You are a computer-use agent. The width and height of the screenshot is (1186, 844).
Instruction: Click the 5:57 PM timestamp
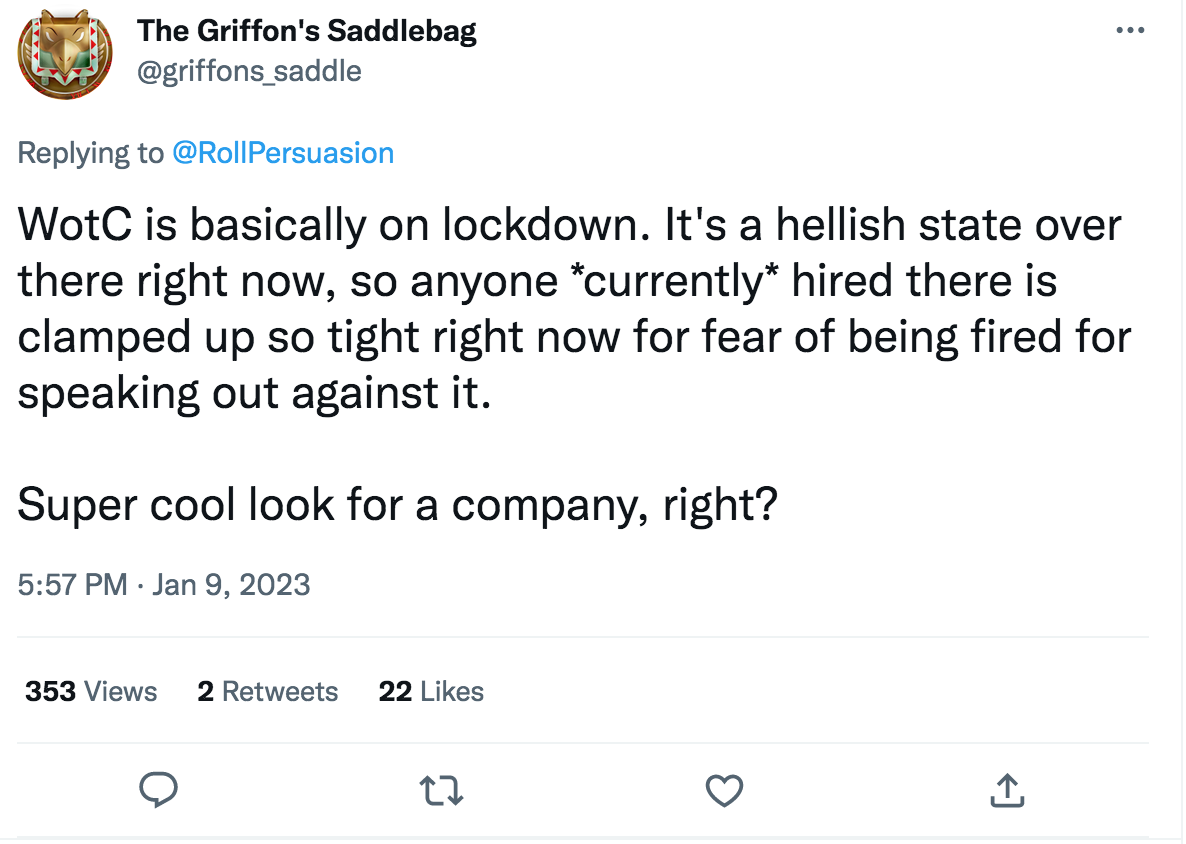72,584
